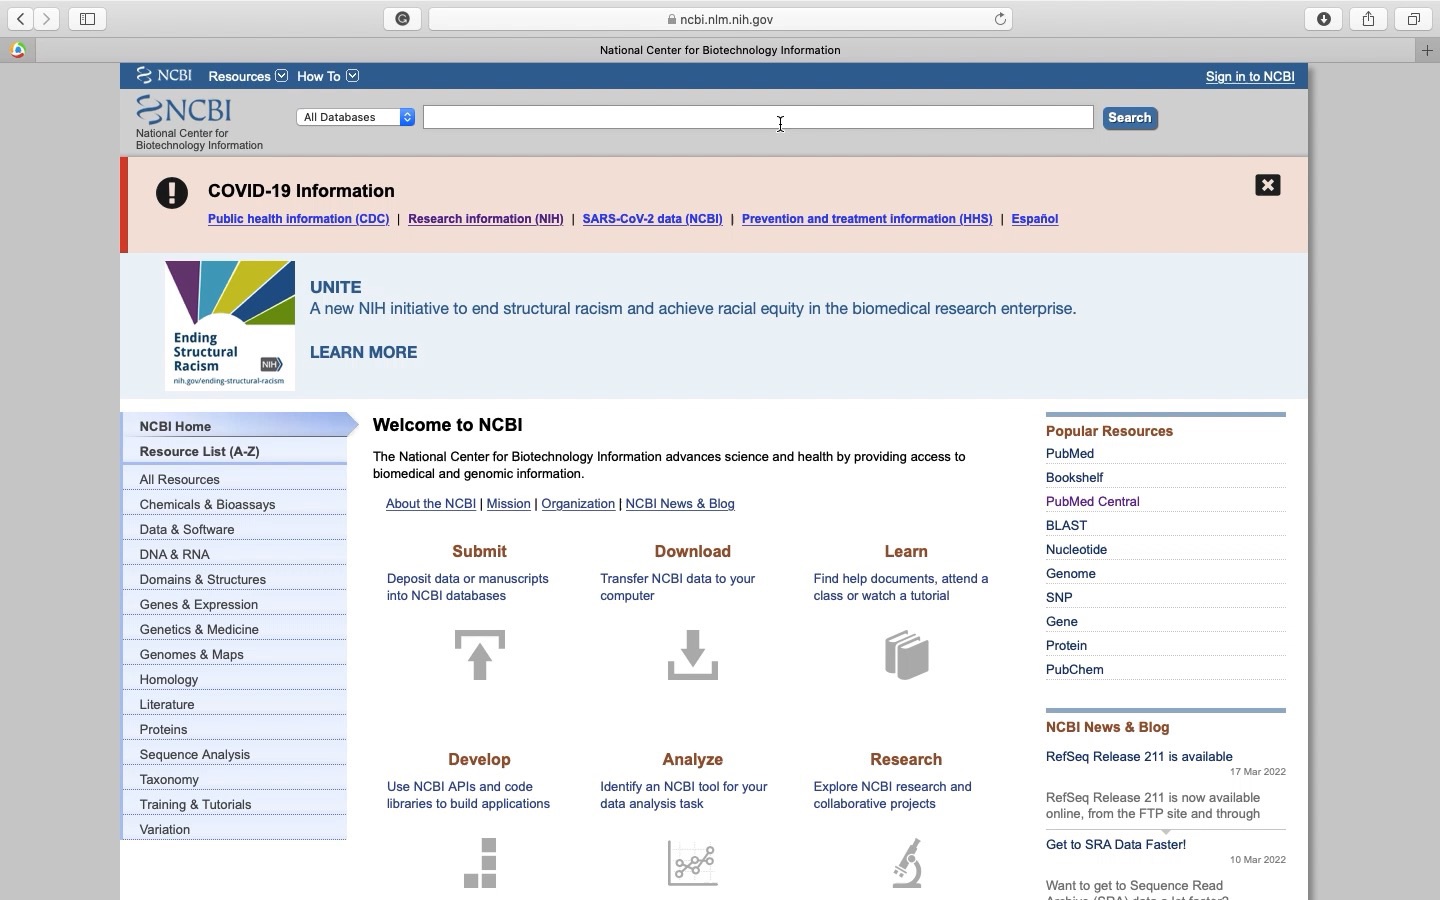This screenshot has height=900, width=1440.
Task: Open Sequence Analysis category
Action: pyautogui.click(x=235, y=754)
